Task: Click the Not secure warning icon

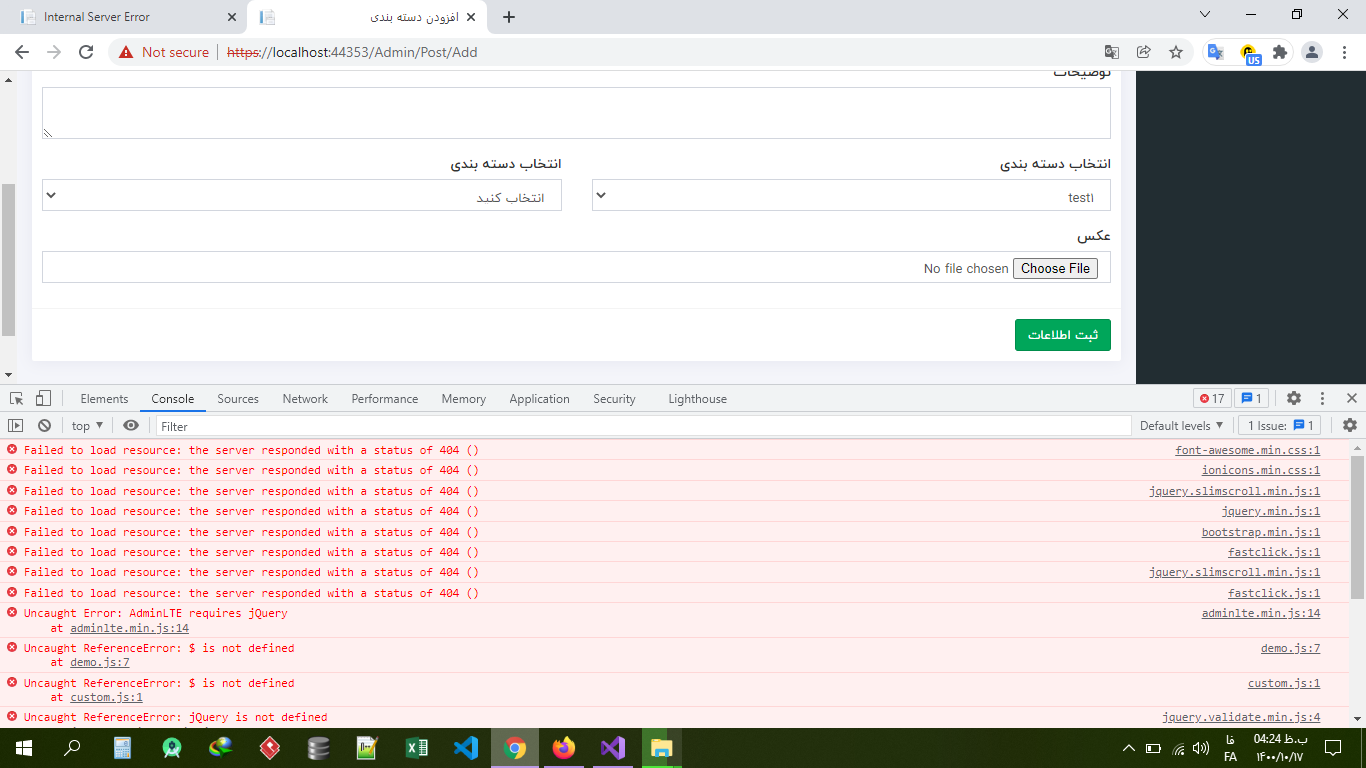Action: click(126, 52)
